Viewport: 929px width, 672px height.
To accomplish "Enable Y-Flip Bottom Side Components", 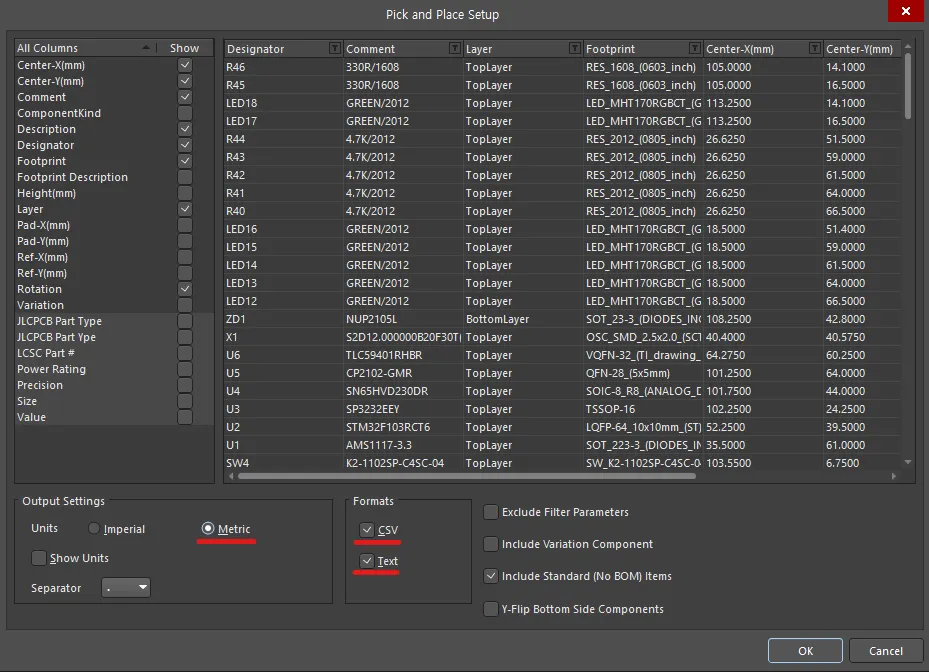I will [491, 609].
